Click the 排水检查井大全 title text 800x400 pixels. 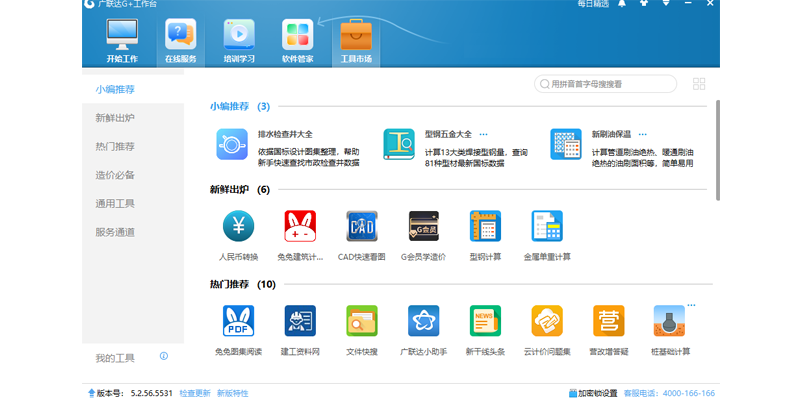point(285,135)
